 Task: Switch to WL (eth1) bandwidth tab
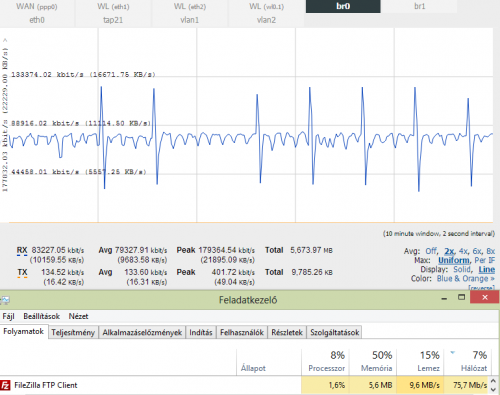click(x=113, y=6)
